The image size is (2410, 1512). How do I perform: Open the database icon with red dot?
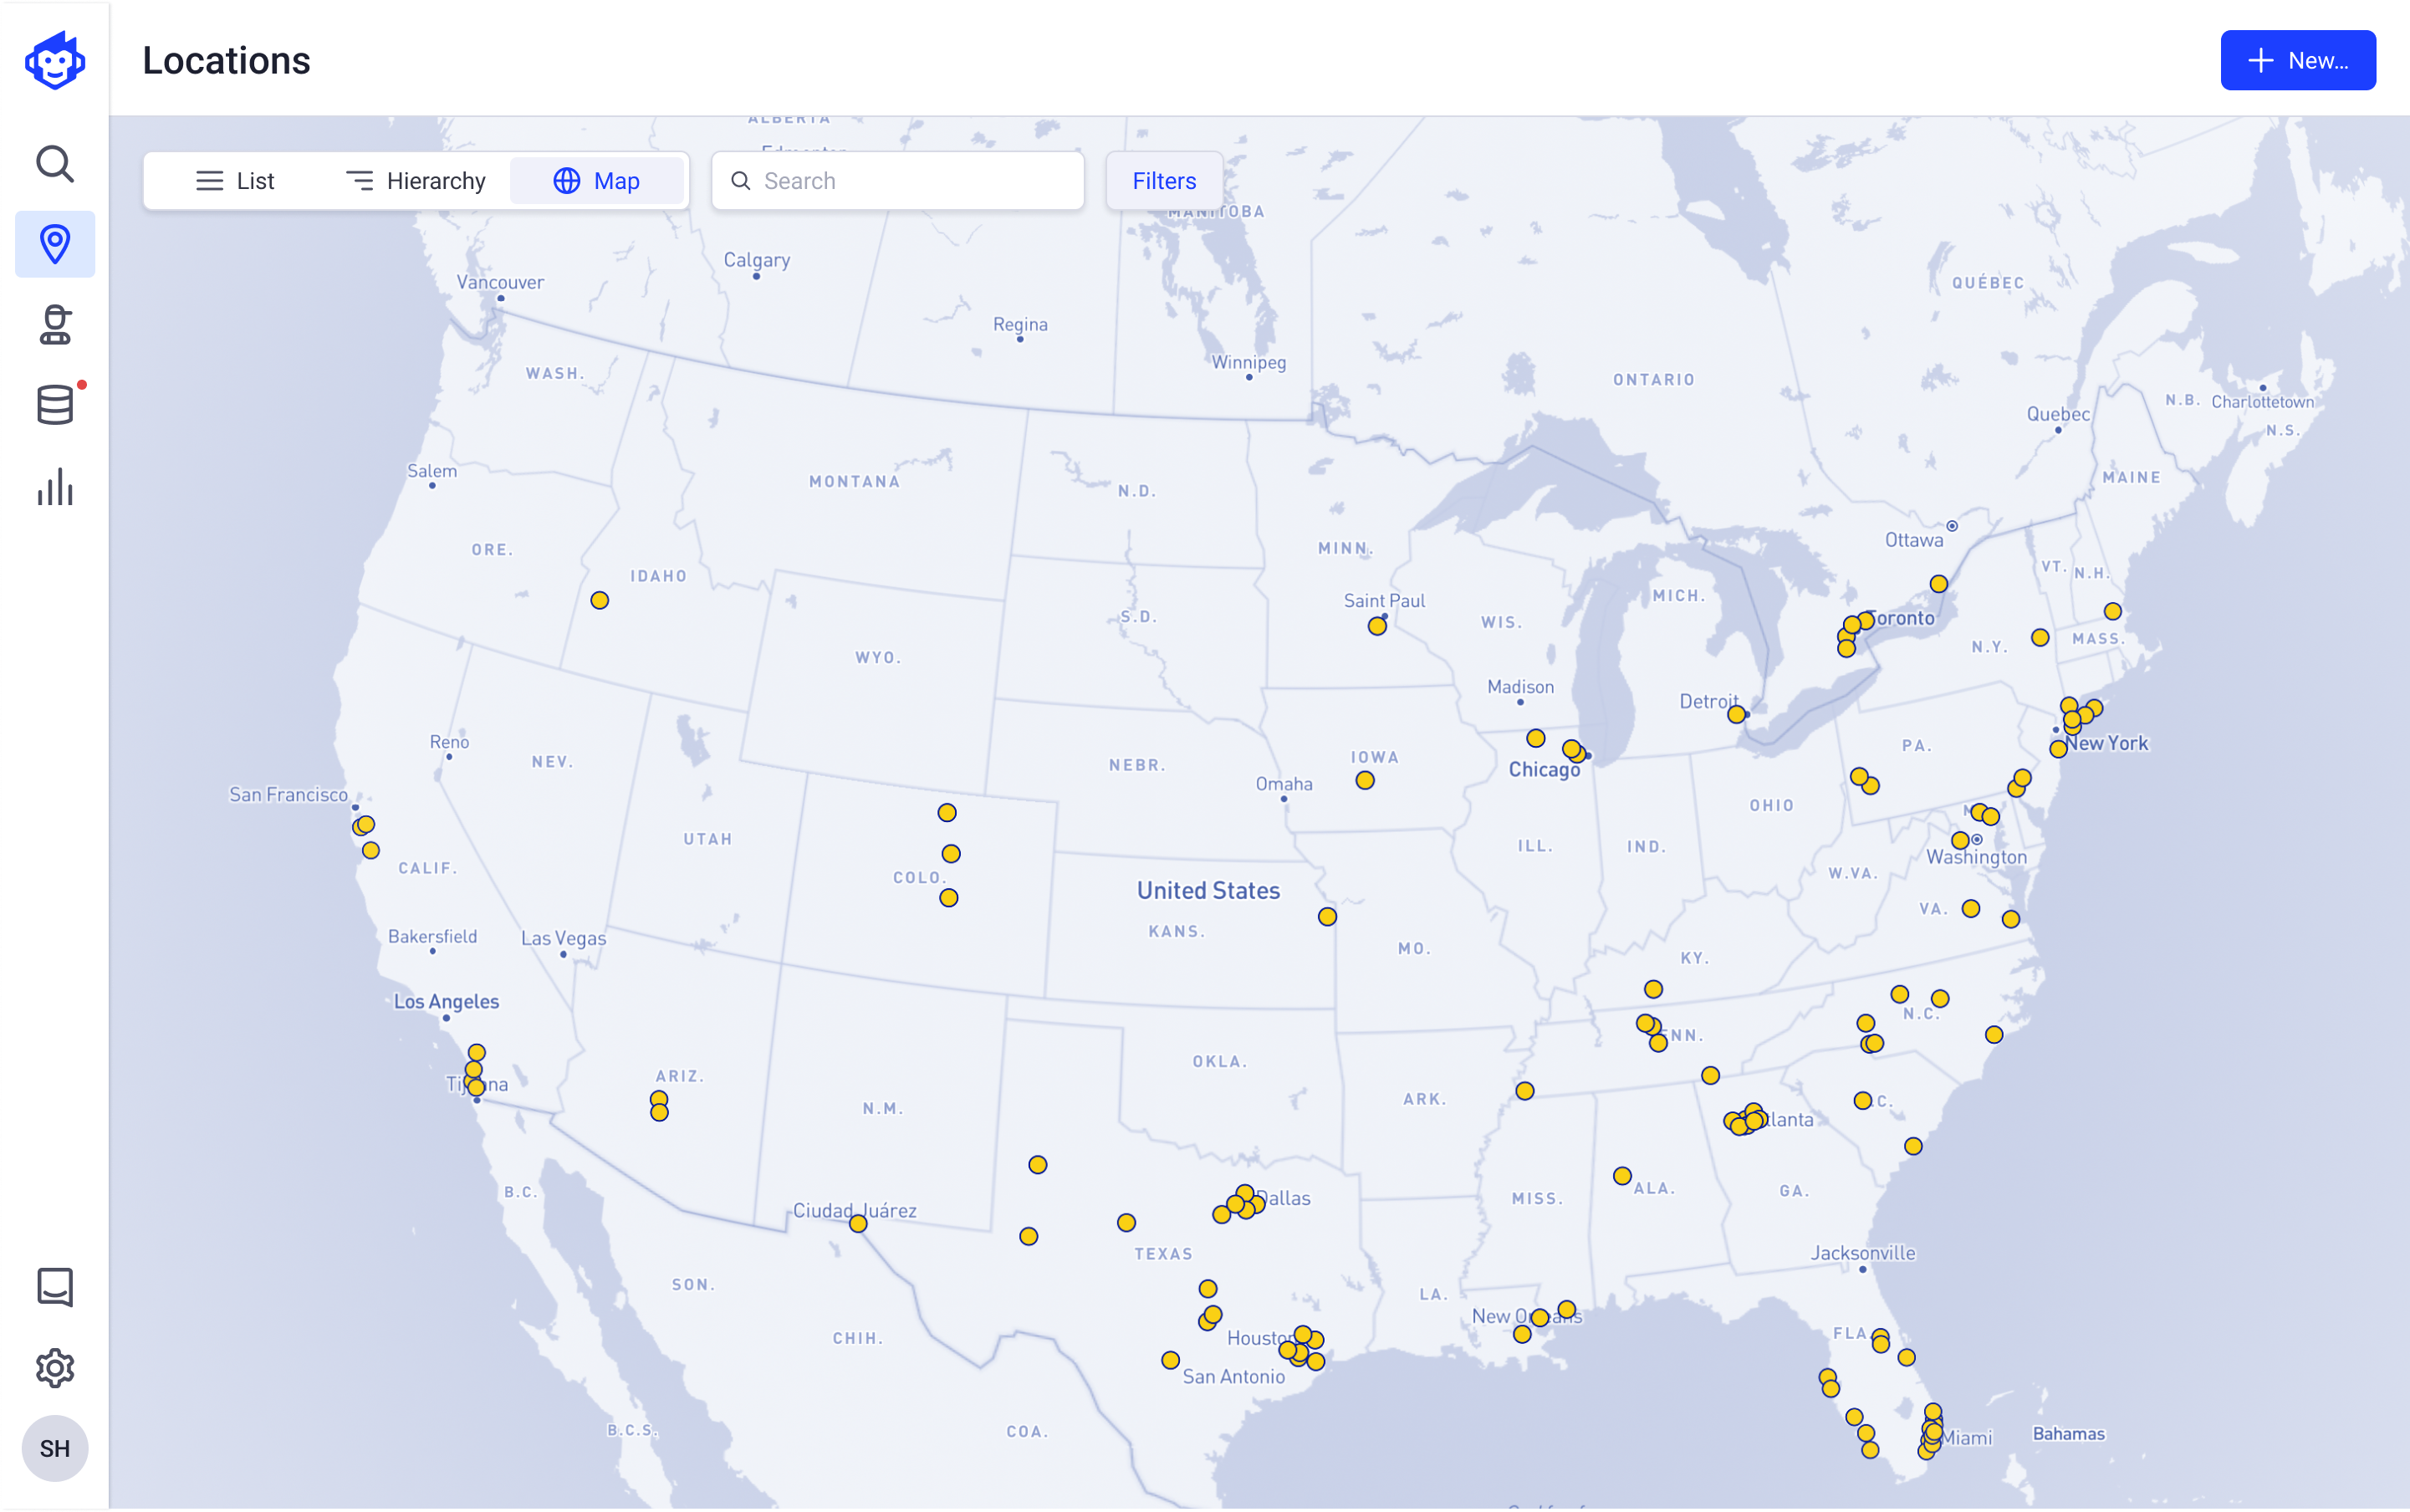[55, 405]
